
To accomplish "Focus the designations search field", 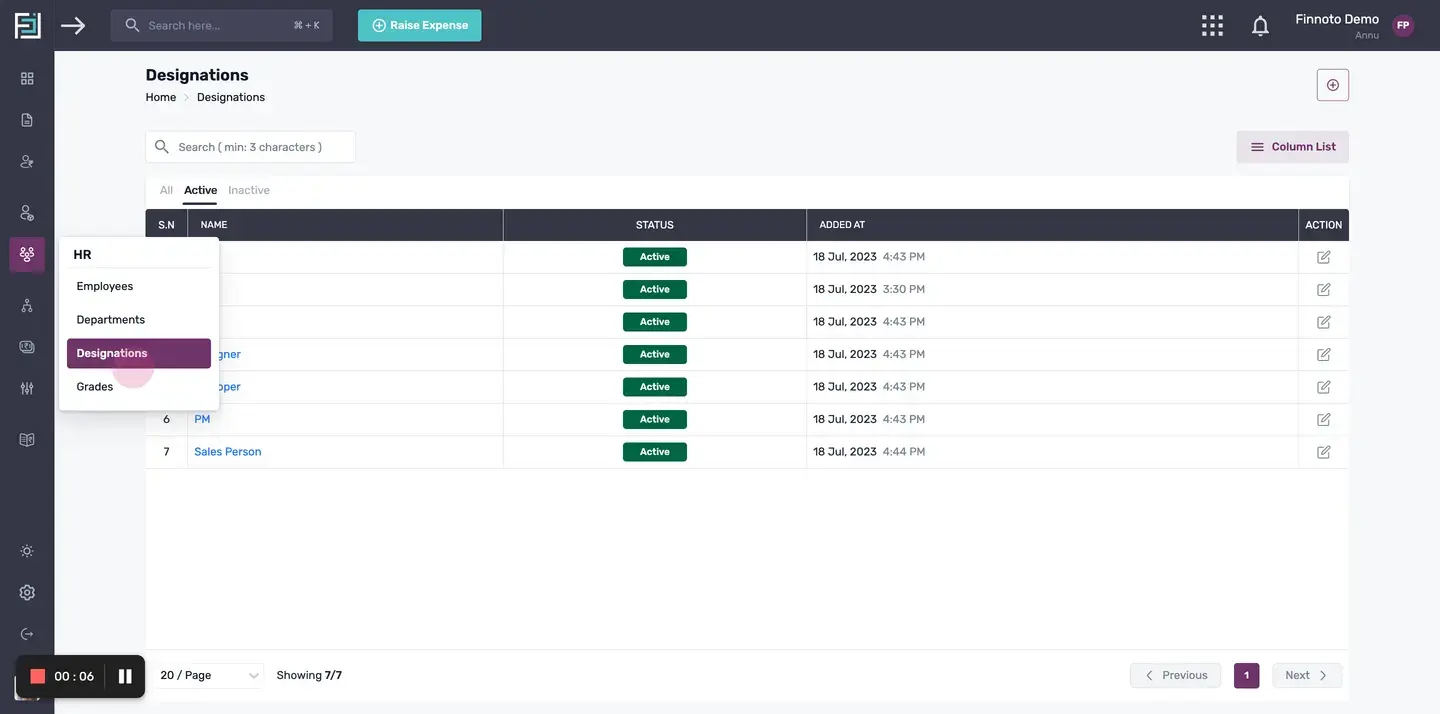I will (250, 147).
